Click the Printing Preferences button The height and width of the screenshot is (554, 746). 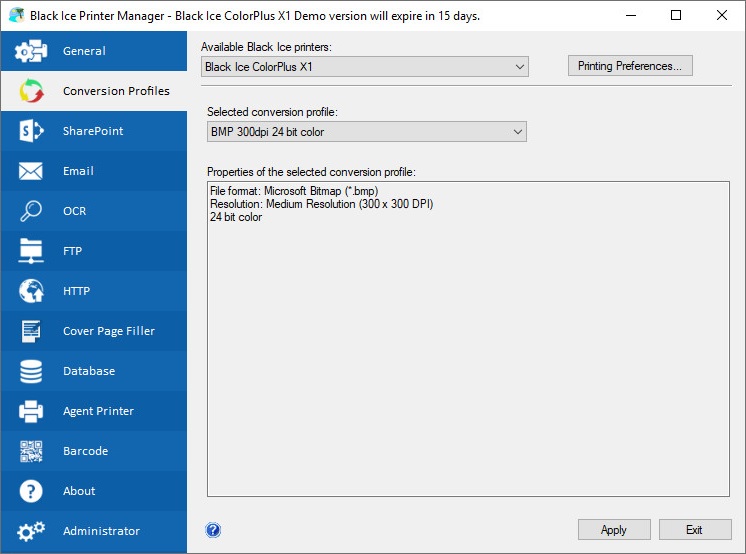tap(630, 66)
